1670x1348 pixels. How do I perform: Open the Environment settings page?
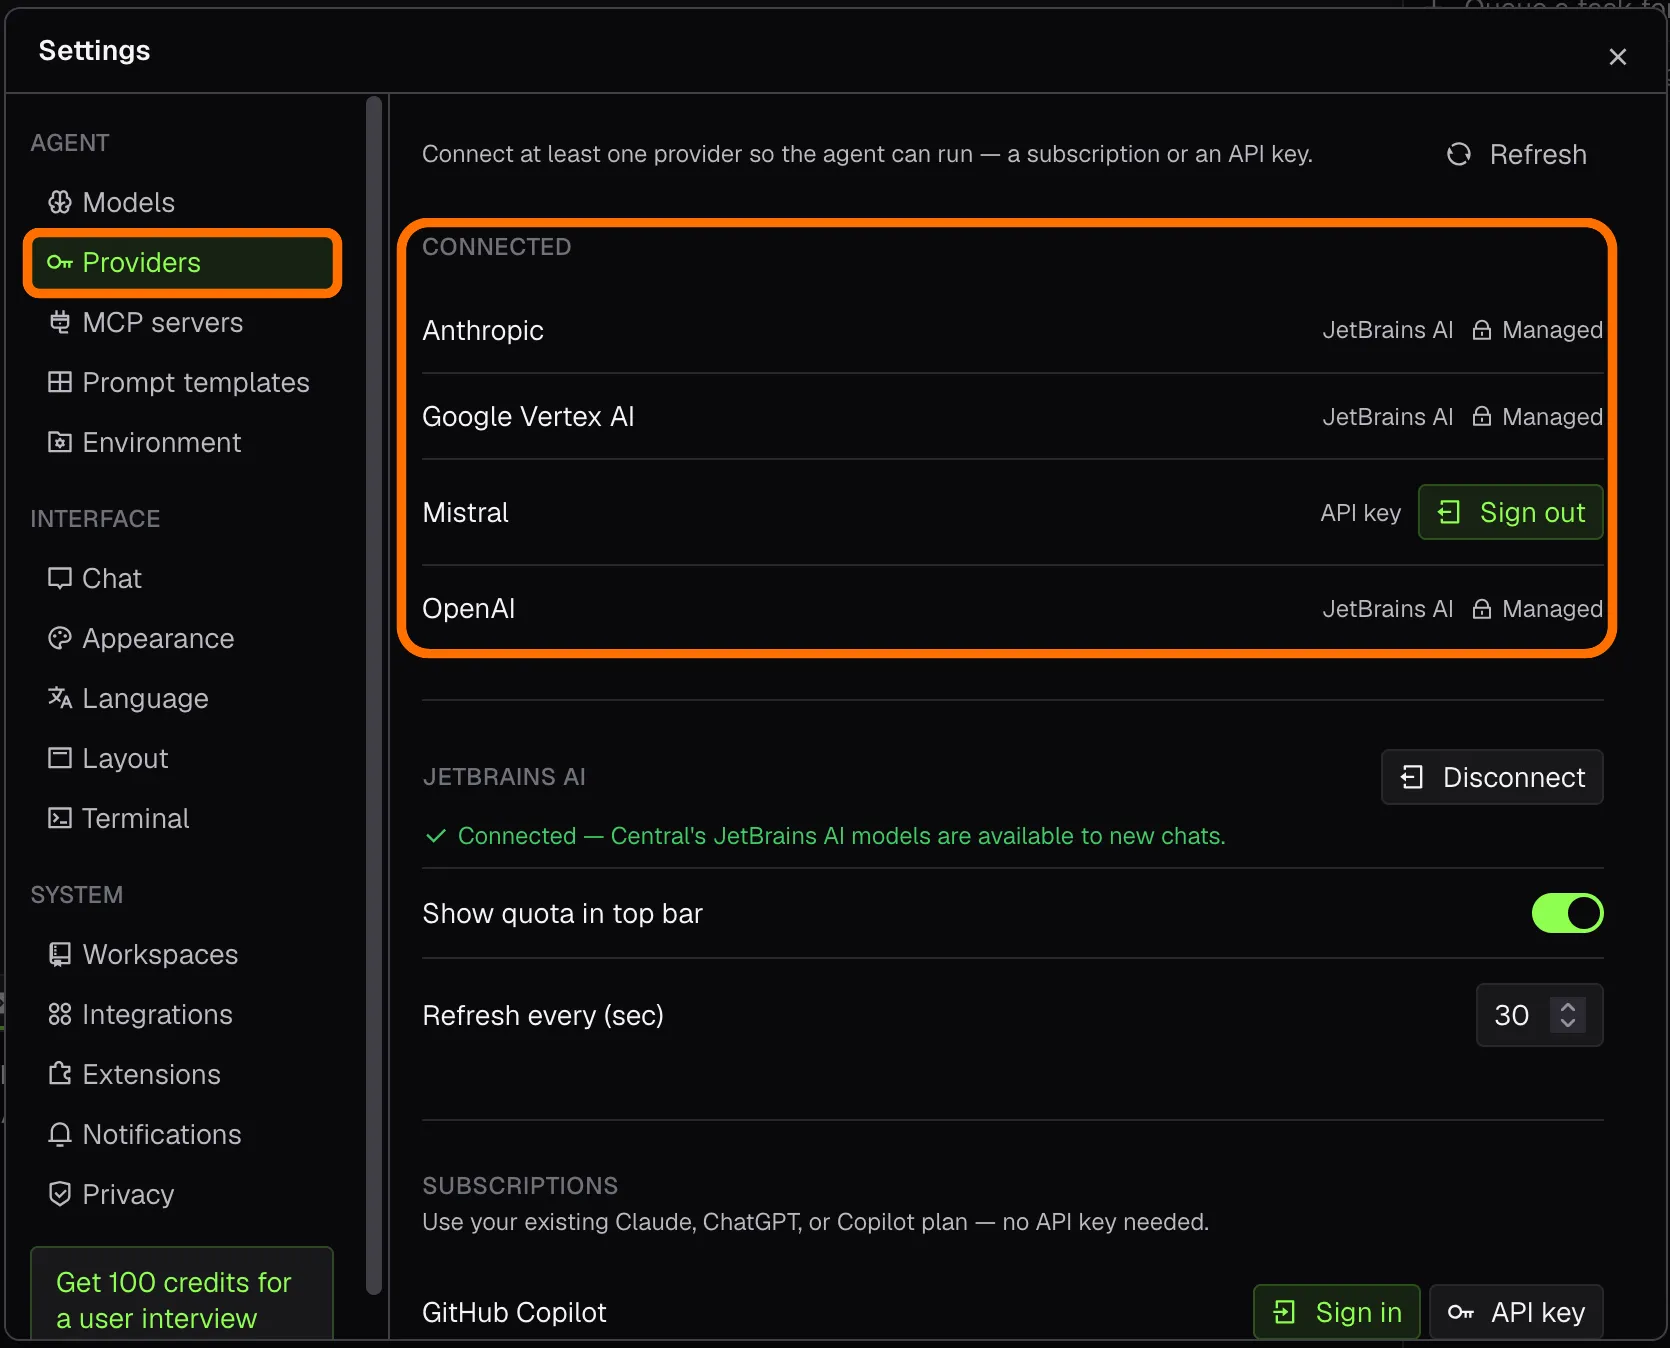(180, 442)
